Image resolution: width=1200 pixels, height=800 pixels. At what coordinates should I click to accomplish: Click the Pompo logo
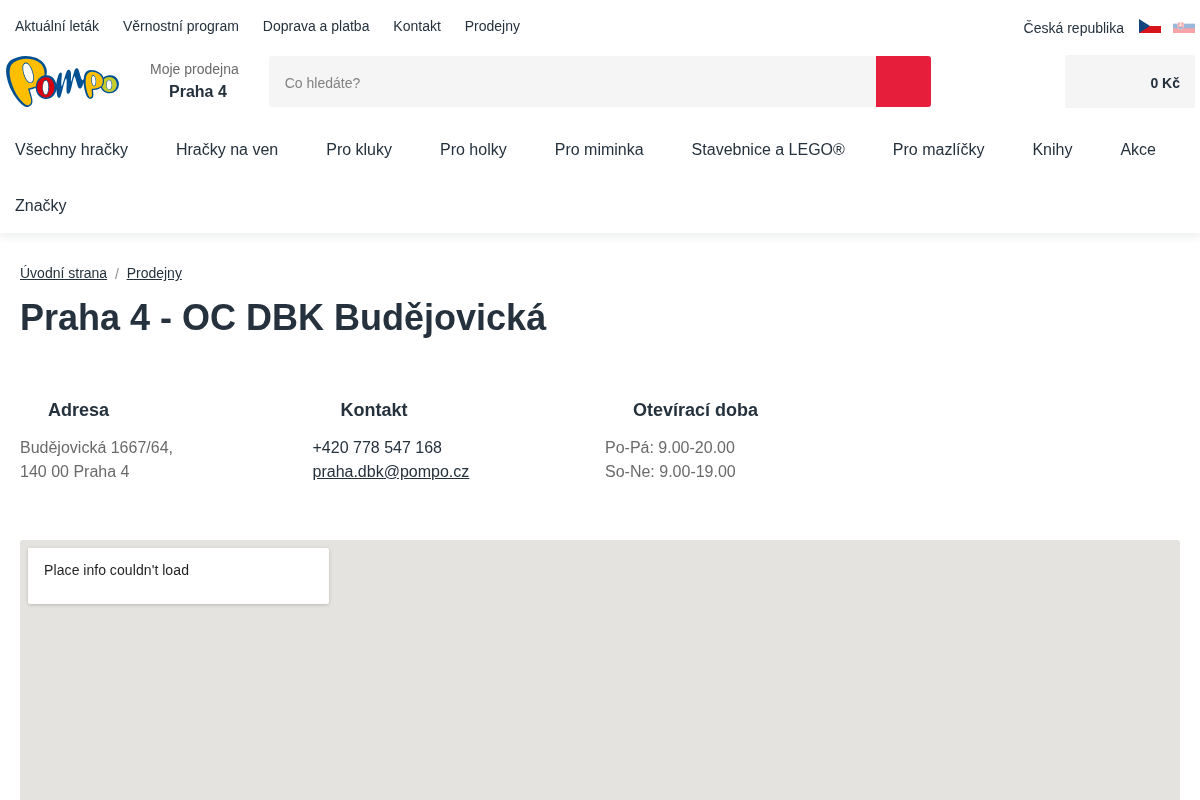(62, 82)
